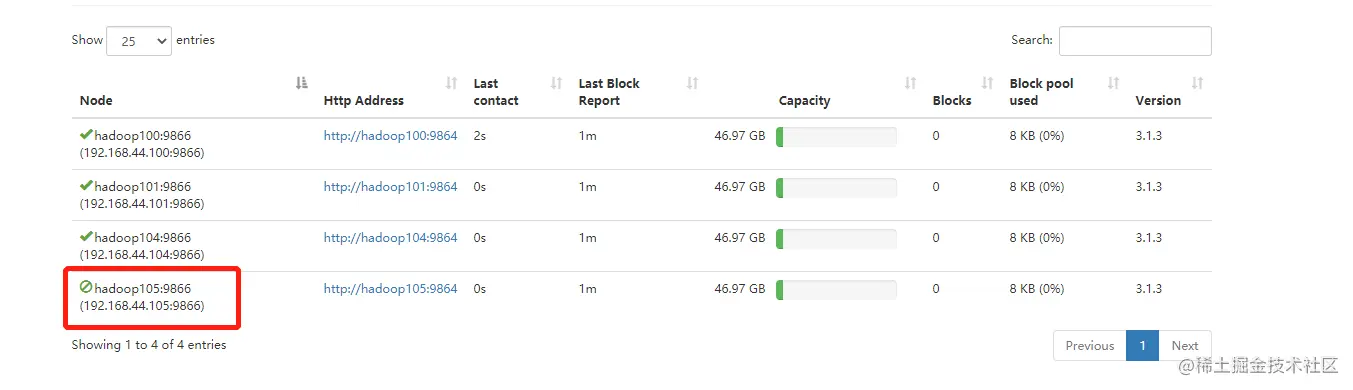Click sort arrows next to Last contact
This screenshot has height=390, width=1353.
click(557, 83)
